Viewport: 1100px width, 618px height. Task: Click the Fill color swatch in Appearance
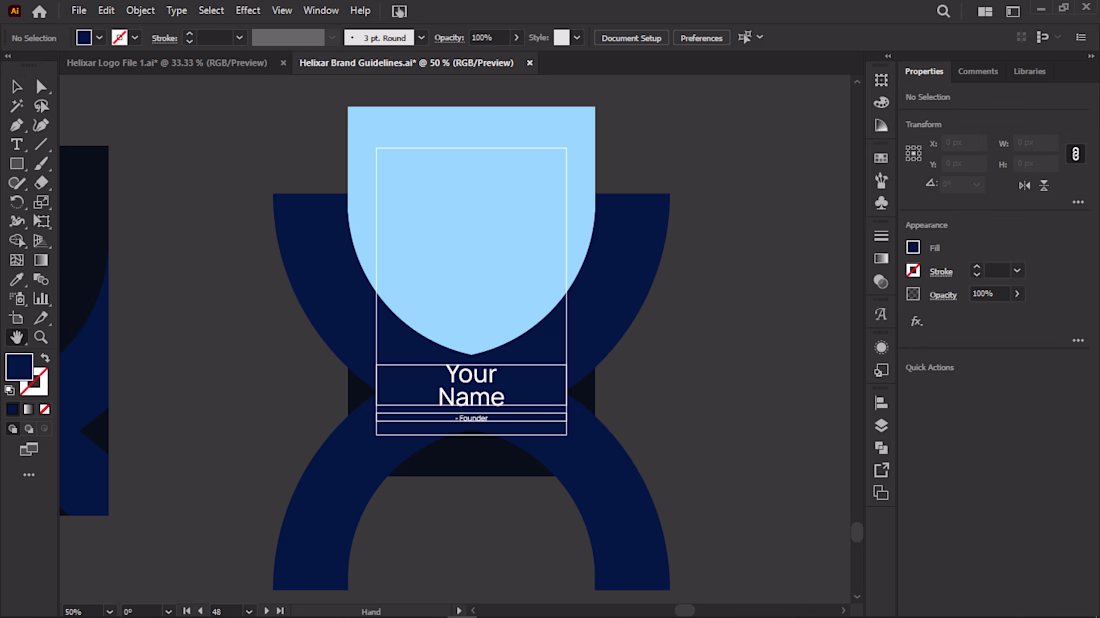913,248
